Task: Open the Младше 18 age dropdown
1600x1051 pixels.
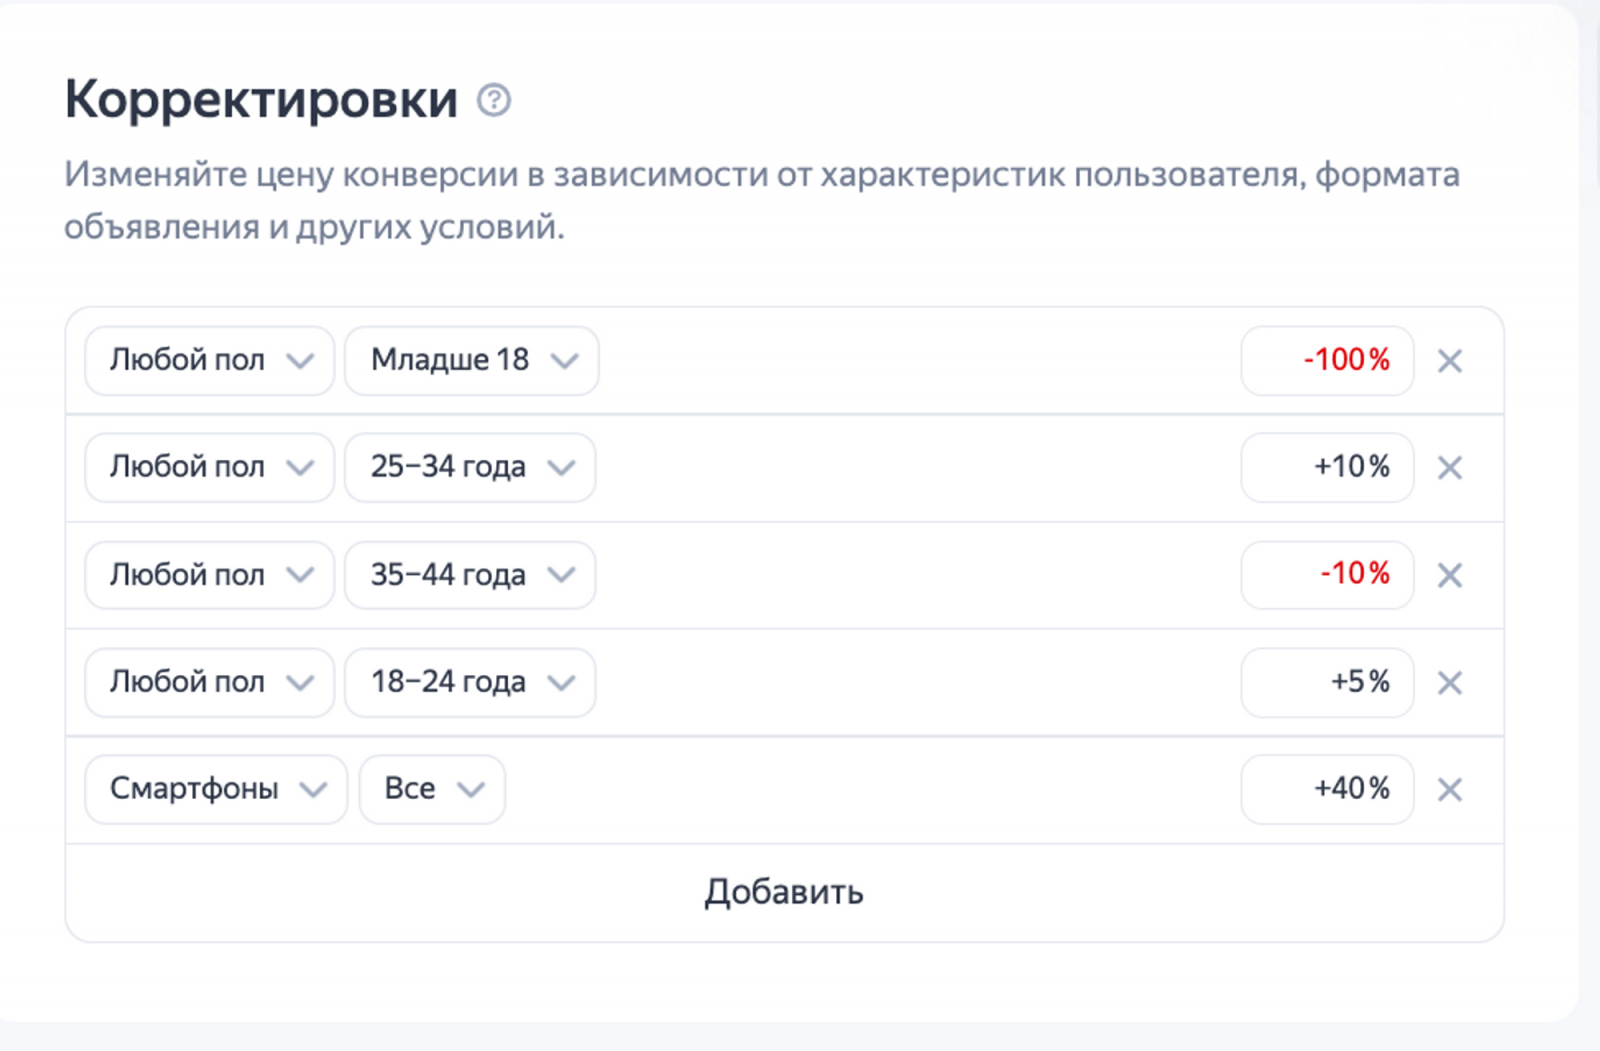Action: coord(472,360)
